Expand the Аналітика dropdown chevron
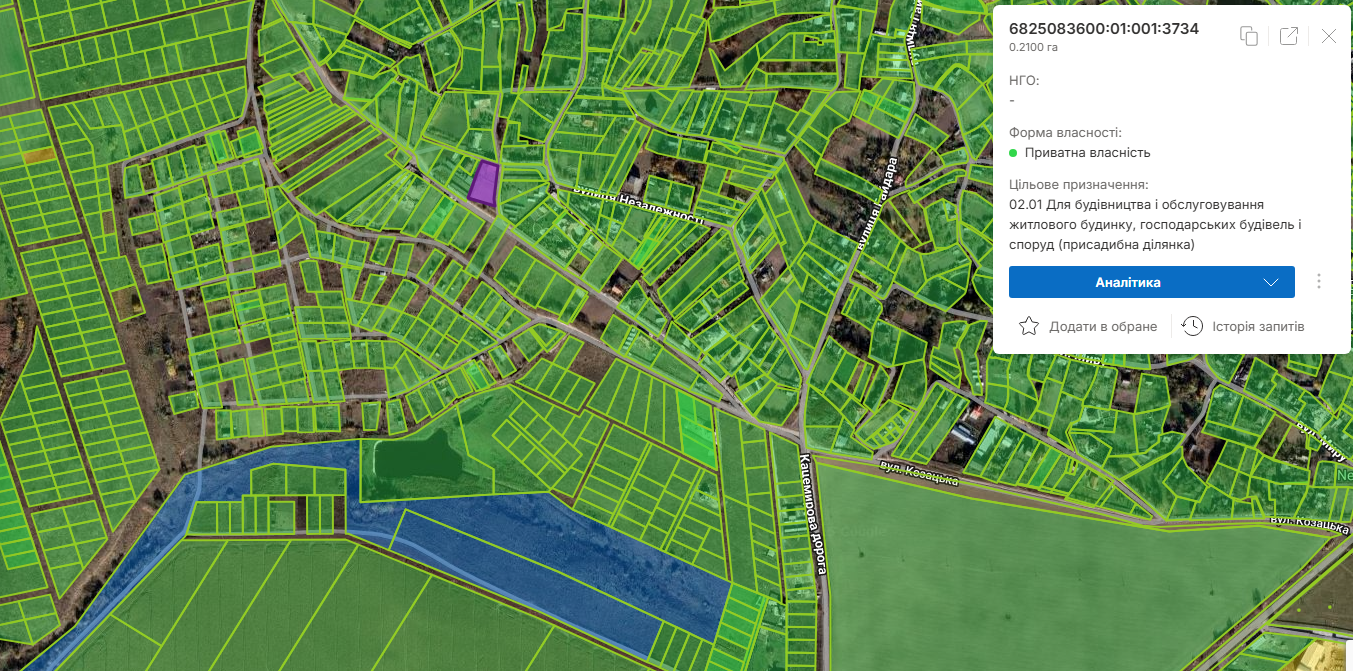This screenshot has height=671, width=1353. (1271, 282)
